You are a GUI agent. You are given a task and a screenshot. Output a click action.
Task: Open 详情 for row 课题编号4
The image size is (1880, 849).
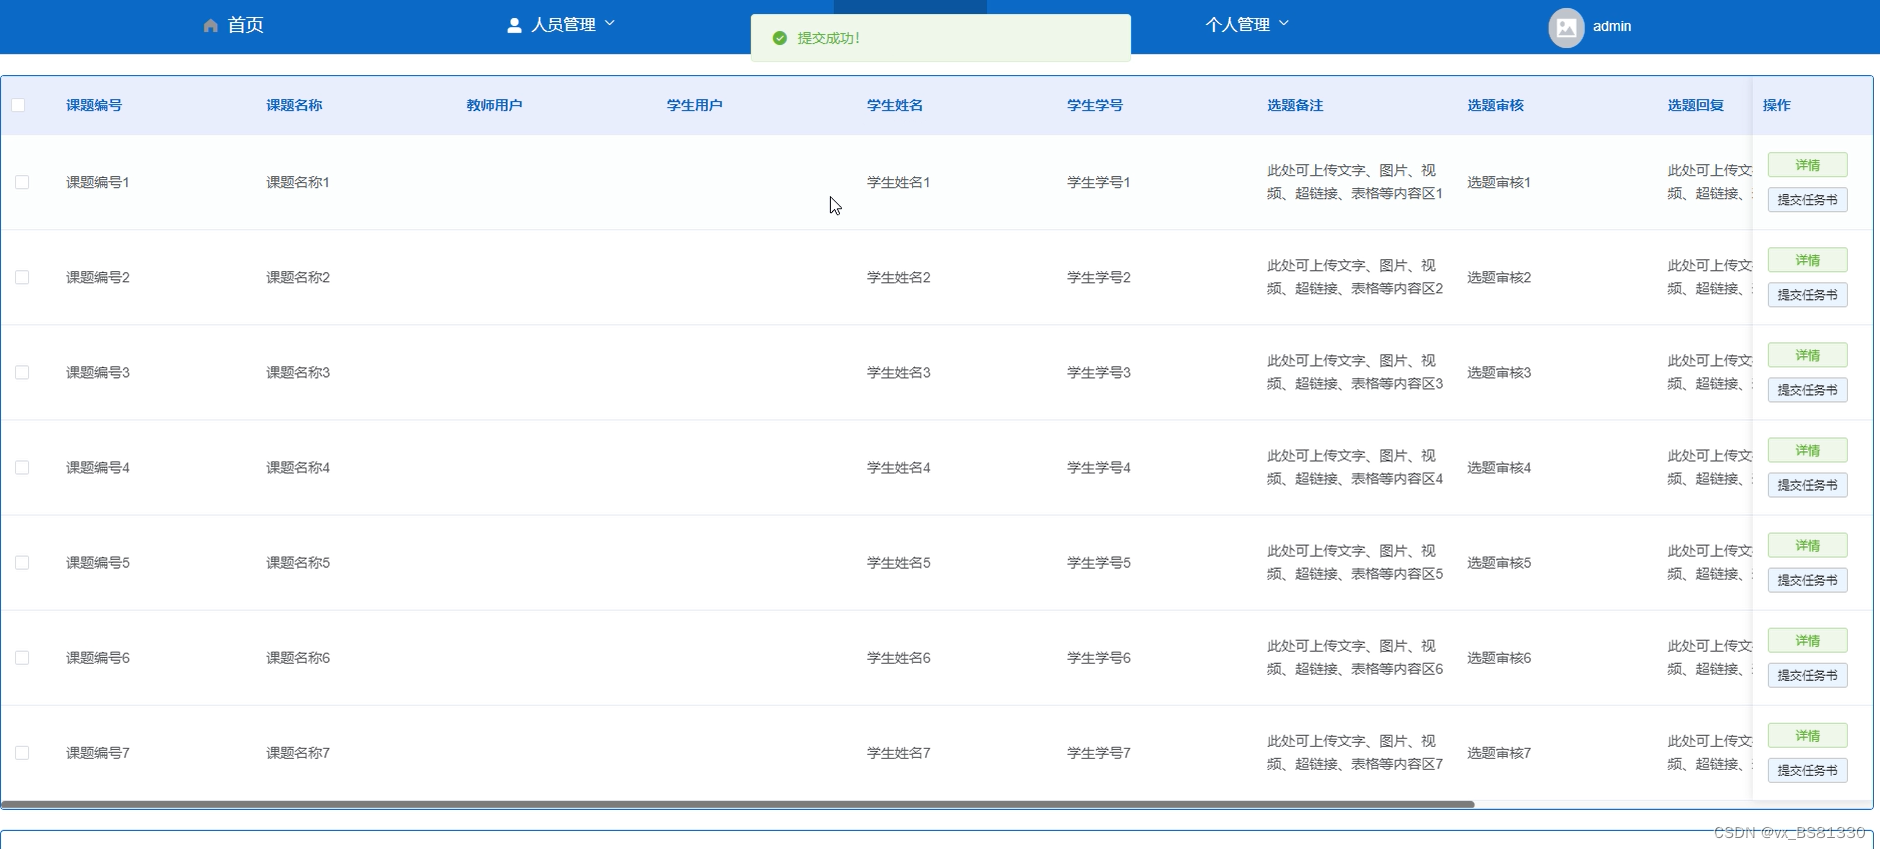coord(1807,450)
